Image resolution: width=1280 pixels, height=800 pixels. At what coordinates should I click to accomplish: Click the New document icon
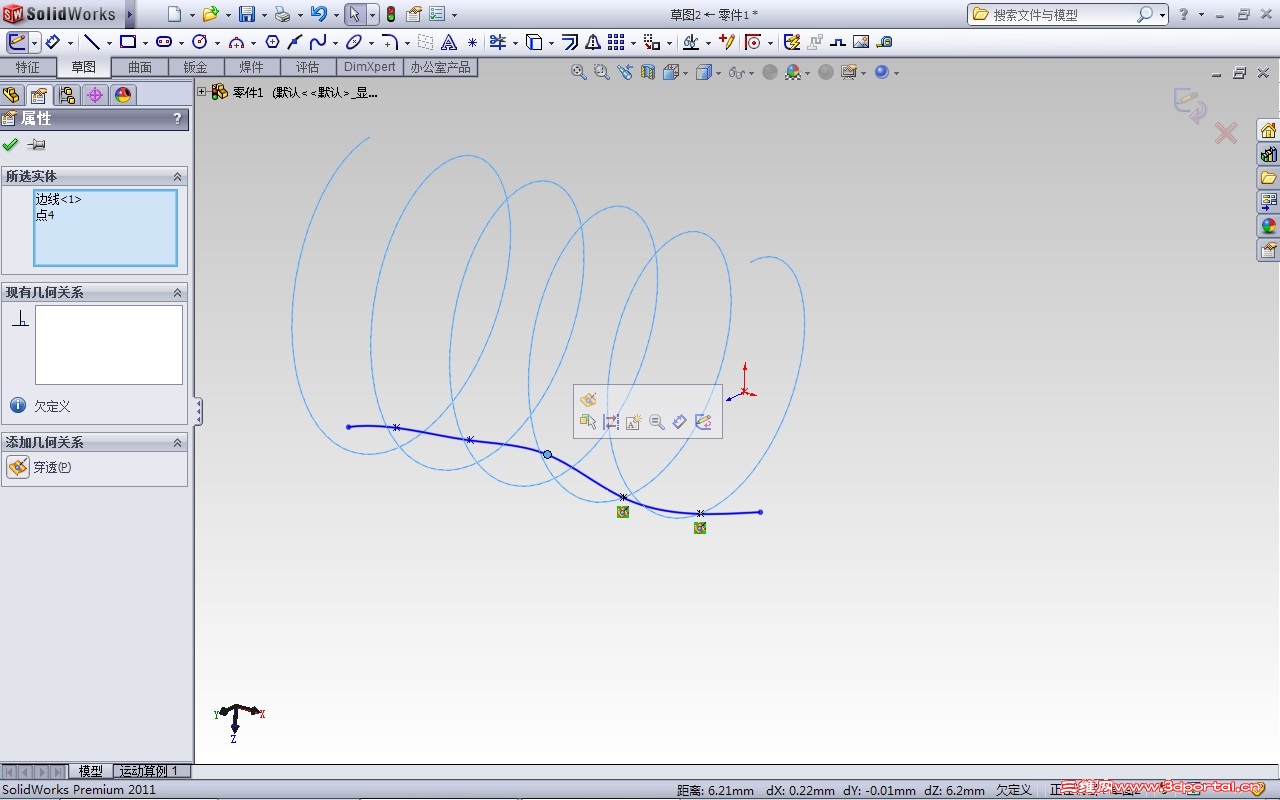(175, 14)
